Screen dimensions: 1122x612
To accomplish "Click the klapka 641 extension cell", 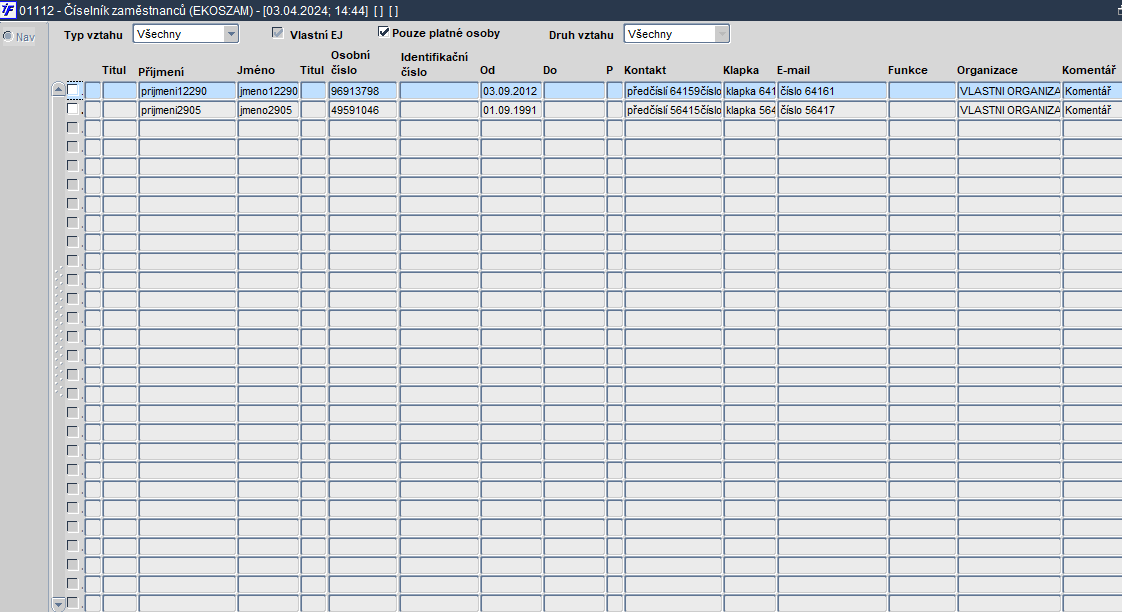I will point(750,91).
